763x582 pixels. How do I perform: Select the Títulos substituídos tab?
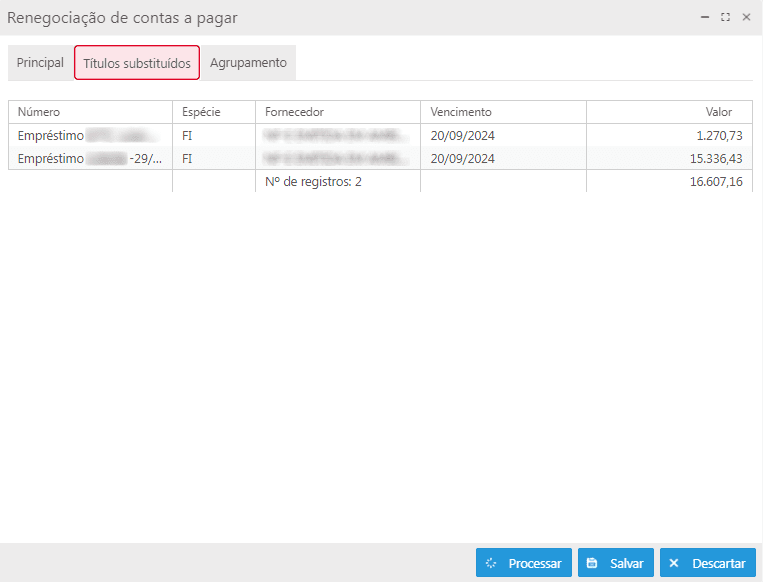point(137,63)
